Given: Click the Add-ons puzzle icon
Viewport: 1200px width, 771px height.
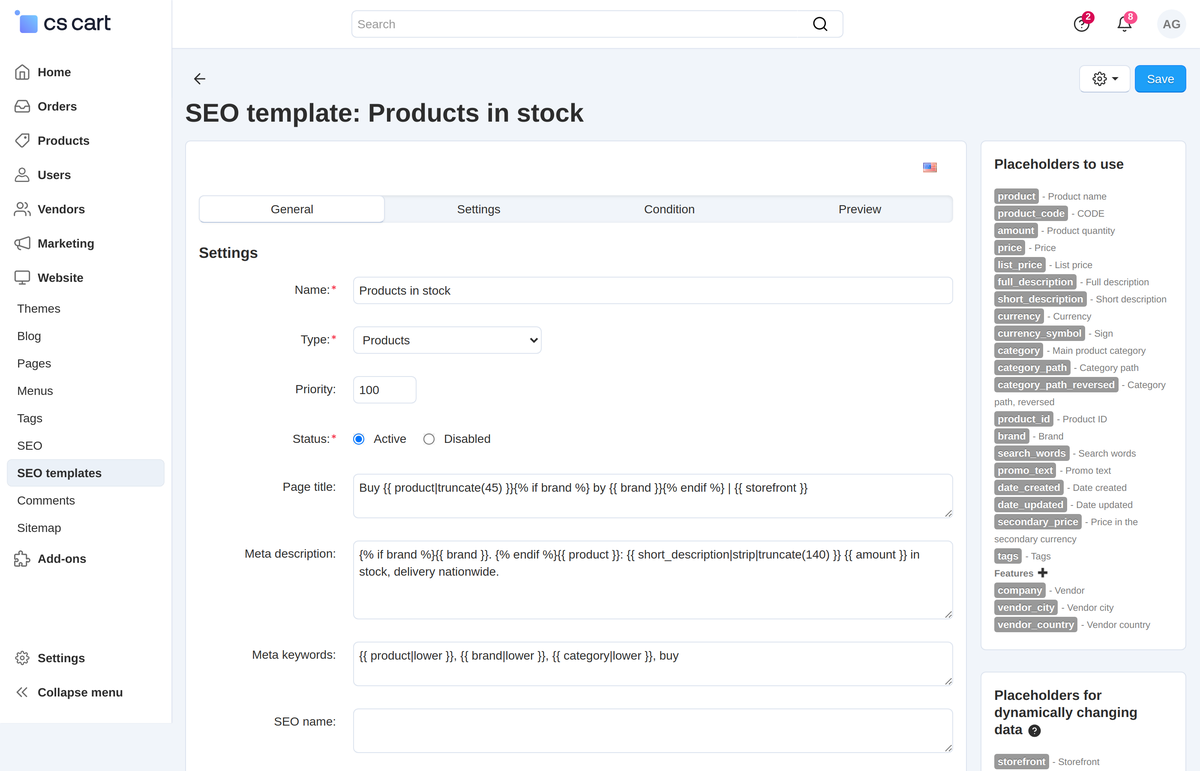Looking at the screenshot, I should pyautogui.click(x=22, y=559).
